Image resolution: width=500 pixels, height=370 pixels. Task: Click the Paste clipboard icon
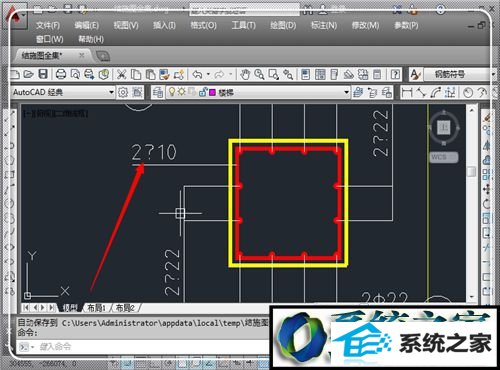150,74
